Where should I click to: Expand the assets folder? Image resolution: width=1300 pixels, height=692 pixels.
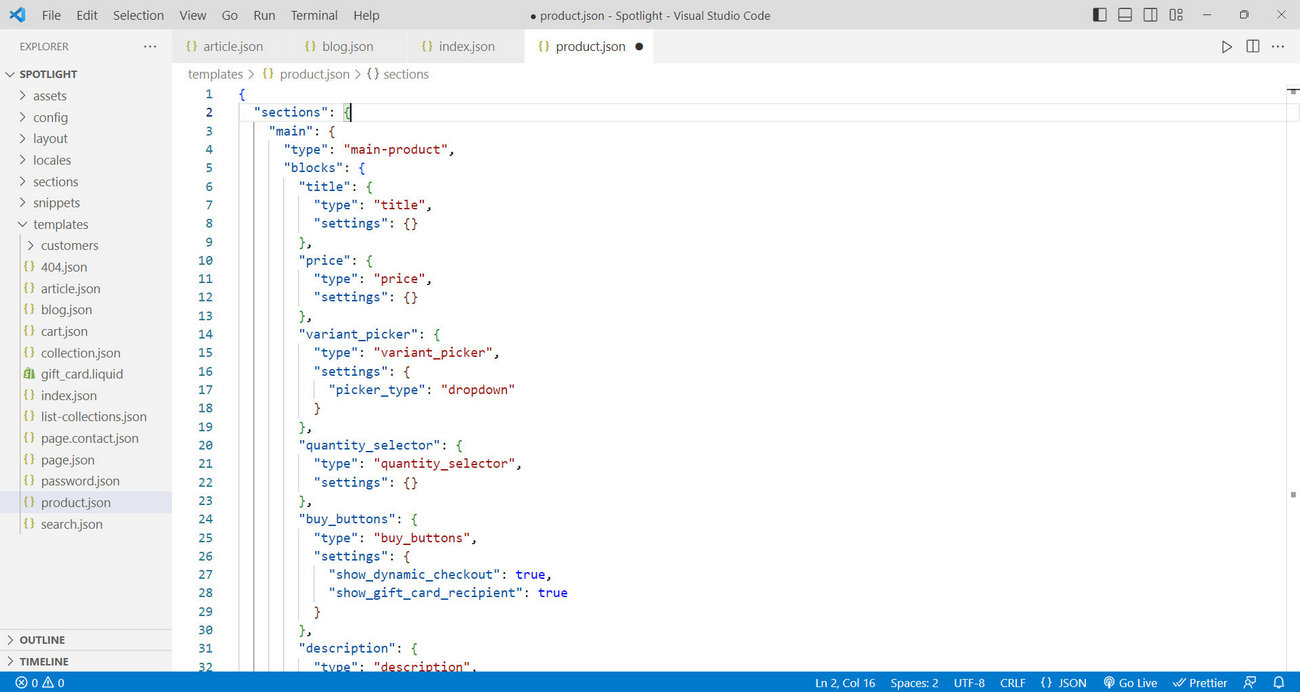(x=50, y=96)
